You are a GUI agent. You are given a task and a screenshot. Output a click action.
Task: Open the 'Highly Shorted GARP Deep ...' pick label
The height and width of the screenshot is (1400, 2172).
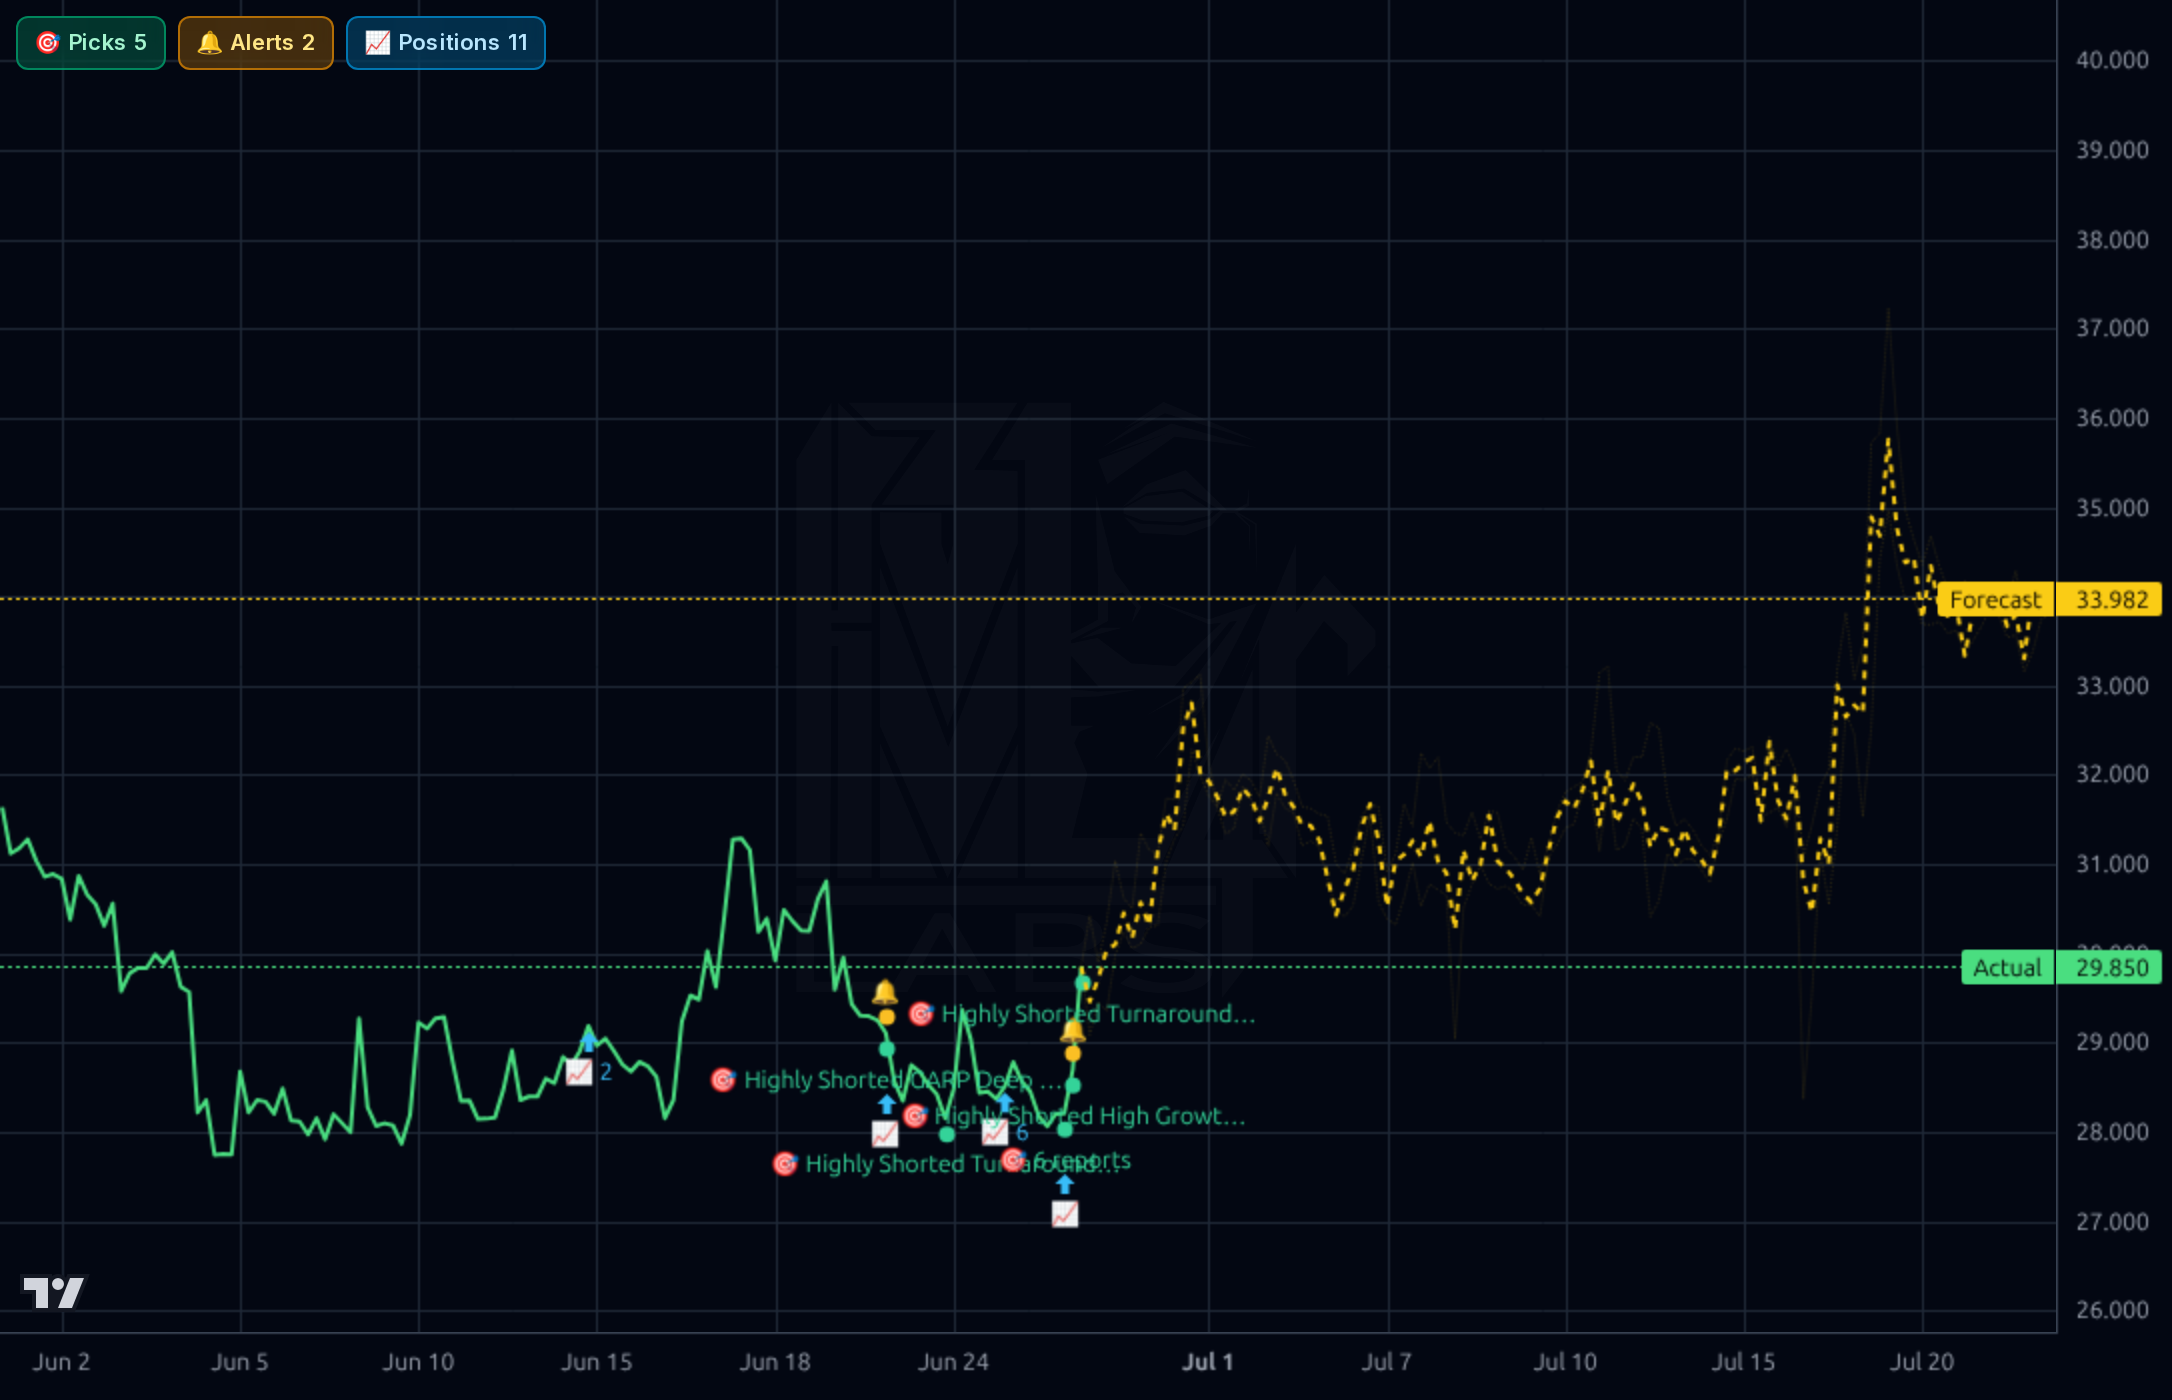903,1080
